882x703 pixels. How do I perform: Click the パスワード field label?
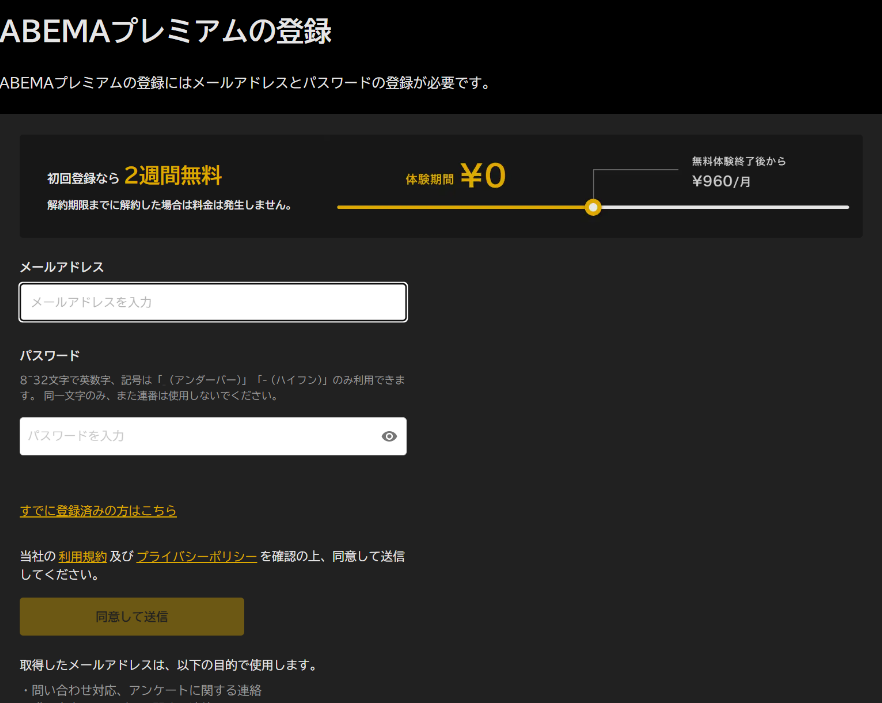pyautogui.click(x=50, y=356)
